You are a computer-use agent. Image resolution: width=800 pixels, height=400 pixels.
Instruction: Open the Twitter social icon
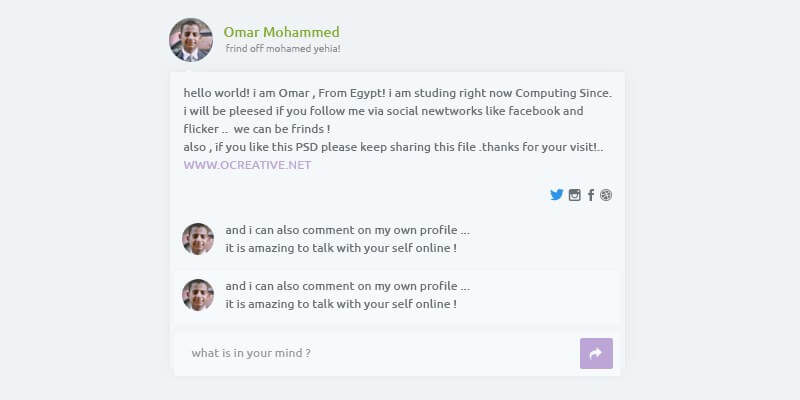coord(557,195)
